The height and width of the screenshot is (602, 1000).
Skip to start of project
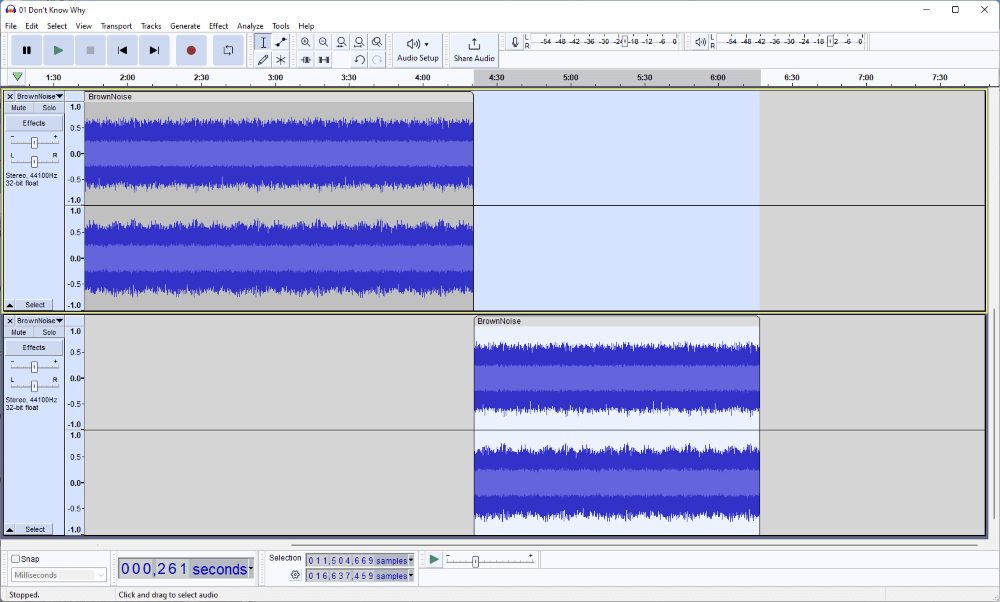coord(122,50)
